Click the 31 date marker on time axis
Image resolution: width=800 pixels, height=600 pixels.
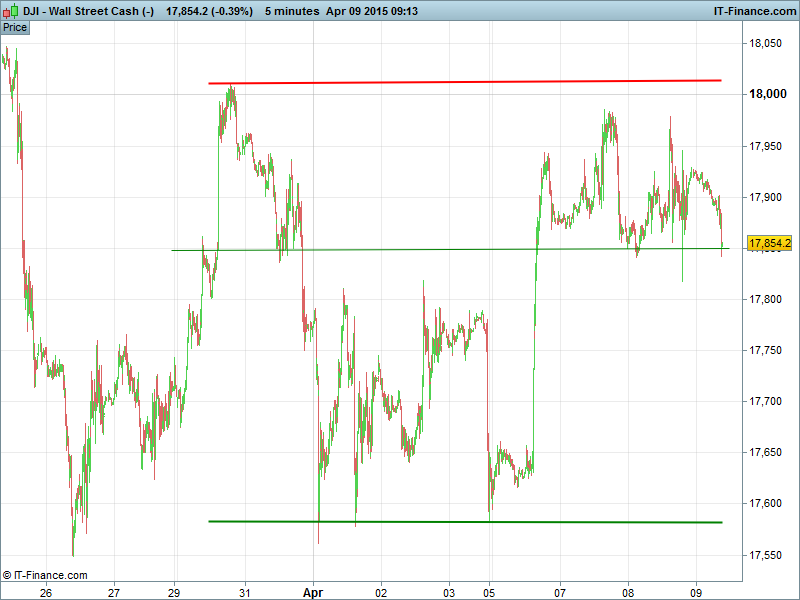[245, 591]
